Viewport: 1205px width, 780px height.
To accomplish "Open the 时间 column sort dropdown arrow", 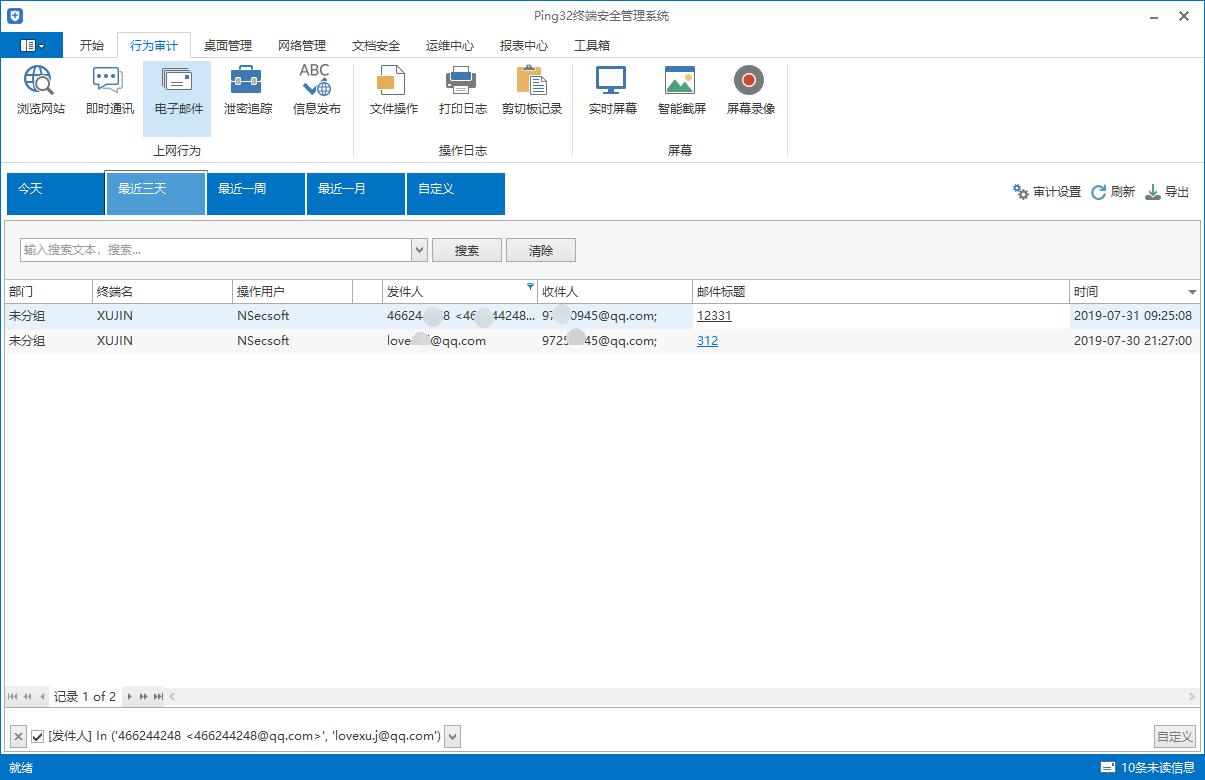I will tap(1192, 292).
